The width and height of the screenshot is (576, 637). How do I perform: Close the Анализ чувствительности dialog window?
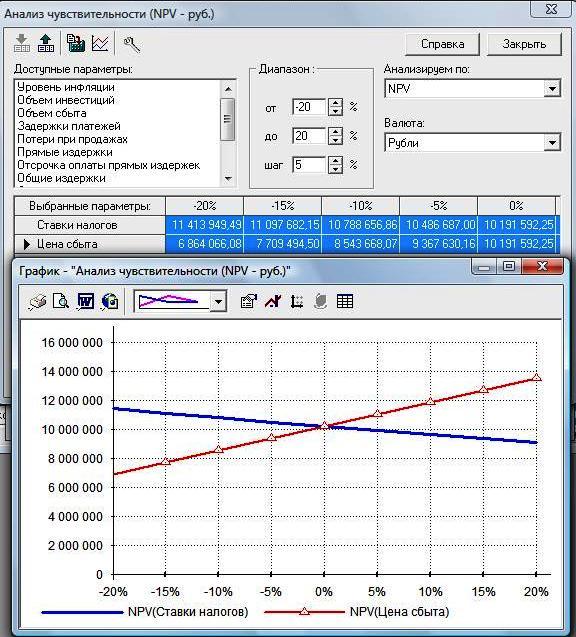551,9
